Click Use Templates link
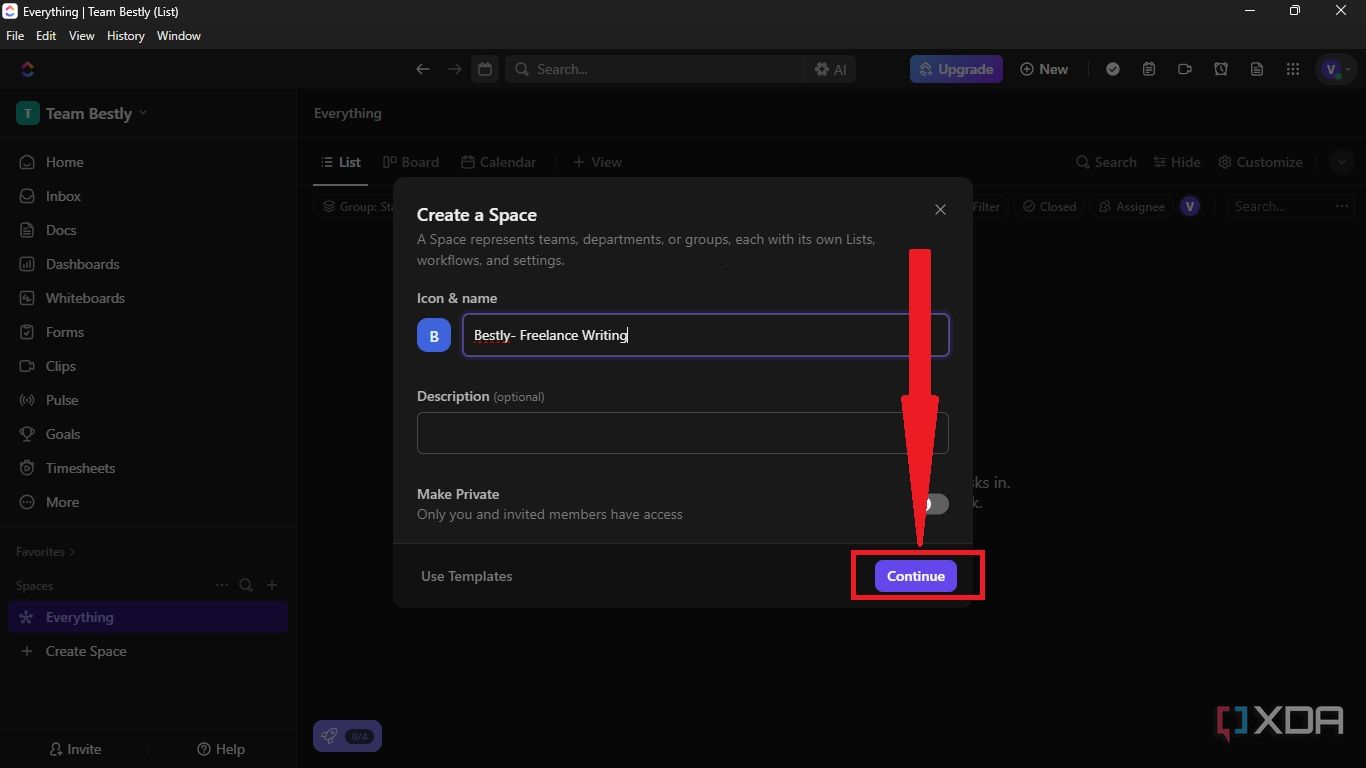Screen dimensions: 1366x768 click(x=466, y=576)
